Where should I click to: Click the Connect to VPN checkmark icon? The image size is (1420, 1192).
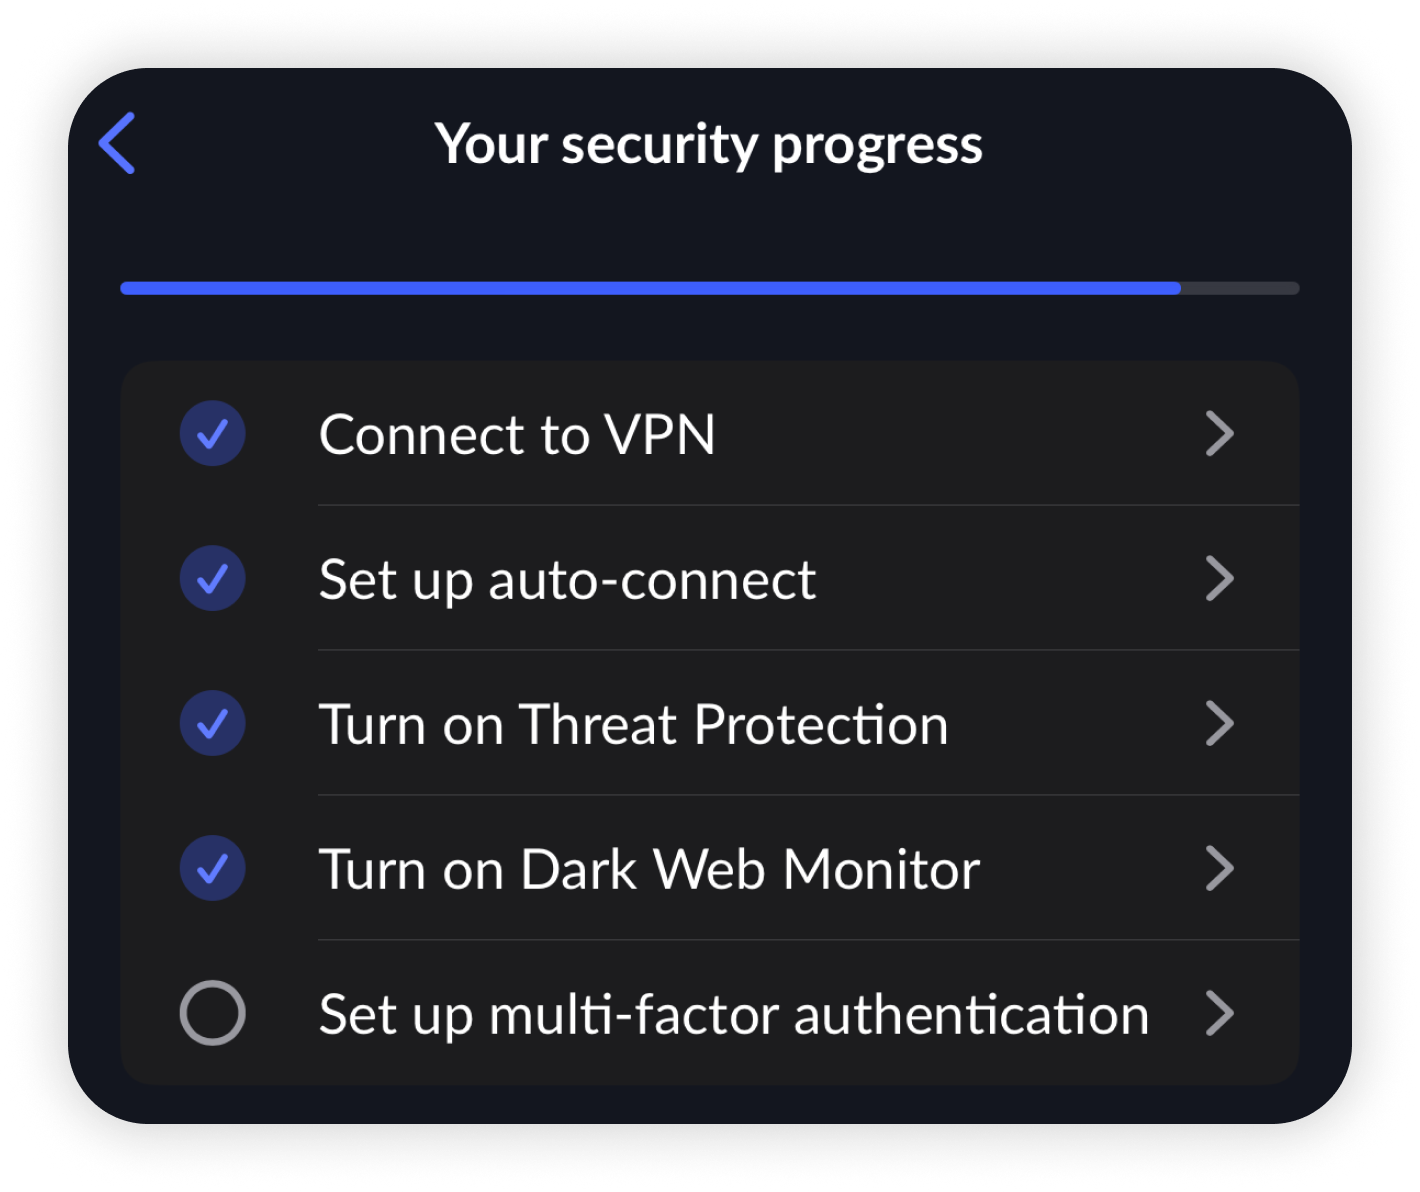tap(212, 434)
